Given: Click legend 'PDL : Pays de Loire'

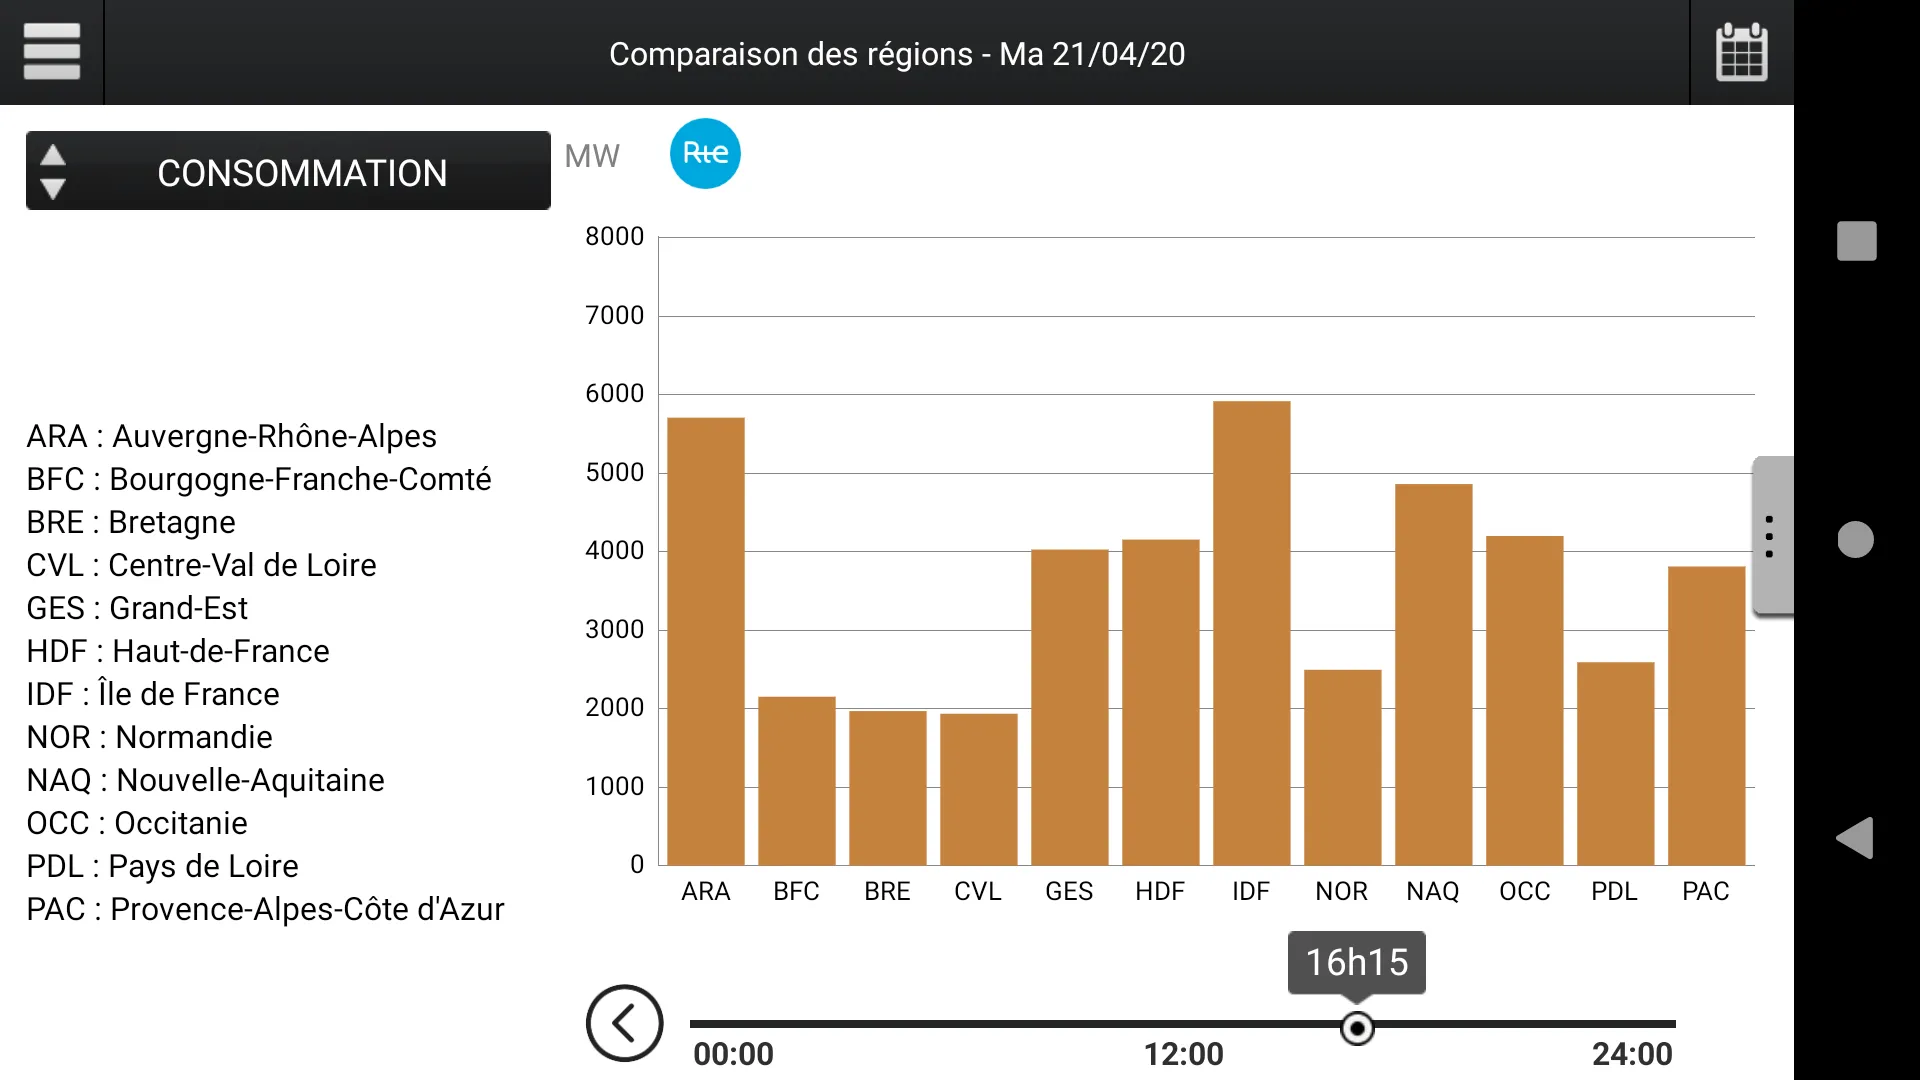Looking at the screenshot, I should [x=163, y=867].
